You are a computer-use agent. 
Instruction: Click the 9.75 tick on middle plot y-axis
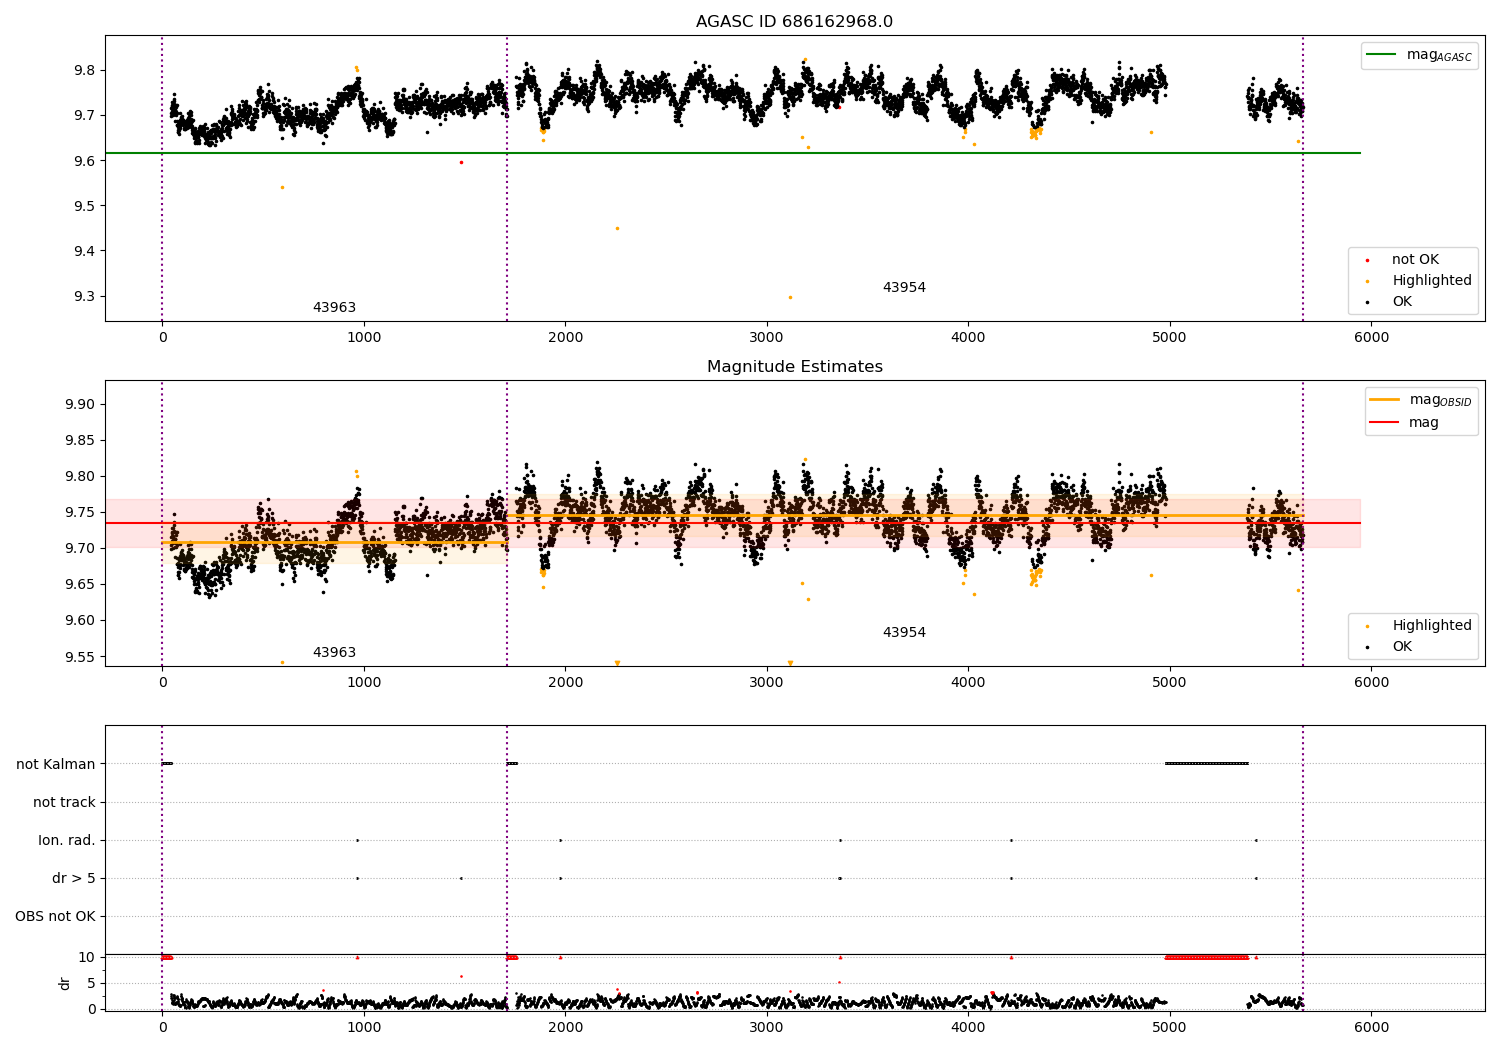pos(78,513)
